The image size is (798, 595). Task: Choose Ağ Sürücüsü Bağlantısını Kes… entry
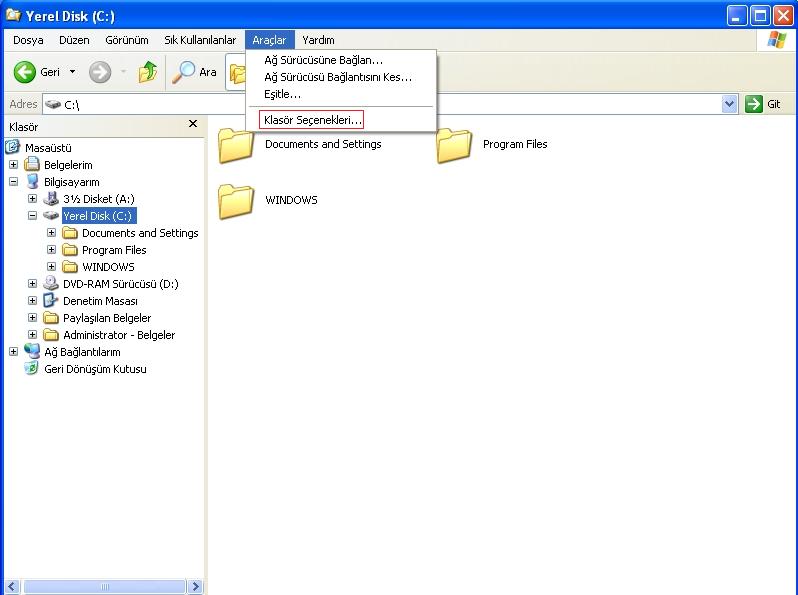click(x=340, y=77)
